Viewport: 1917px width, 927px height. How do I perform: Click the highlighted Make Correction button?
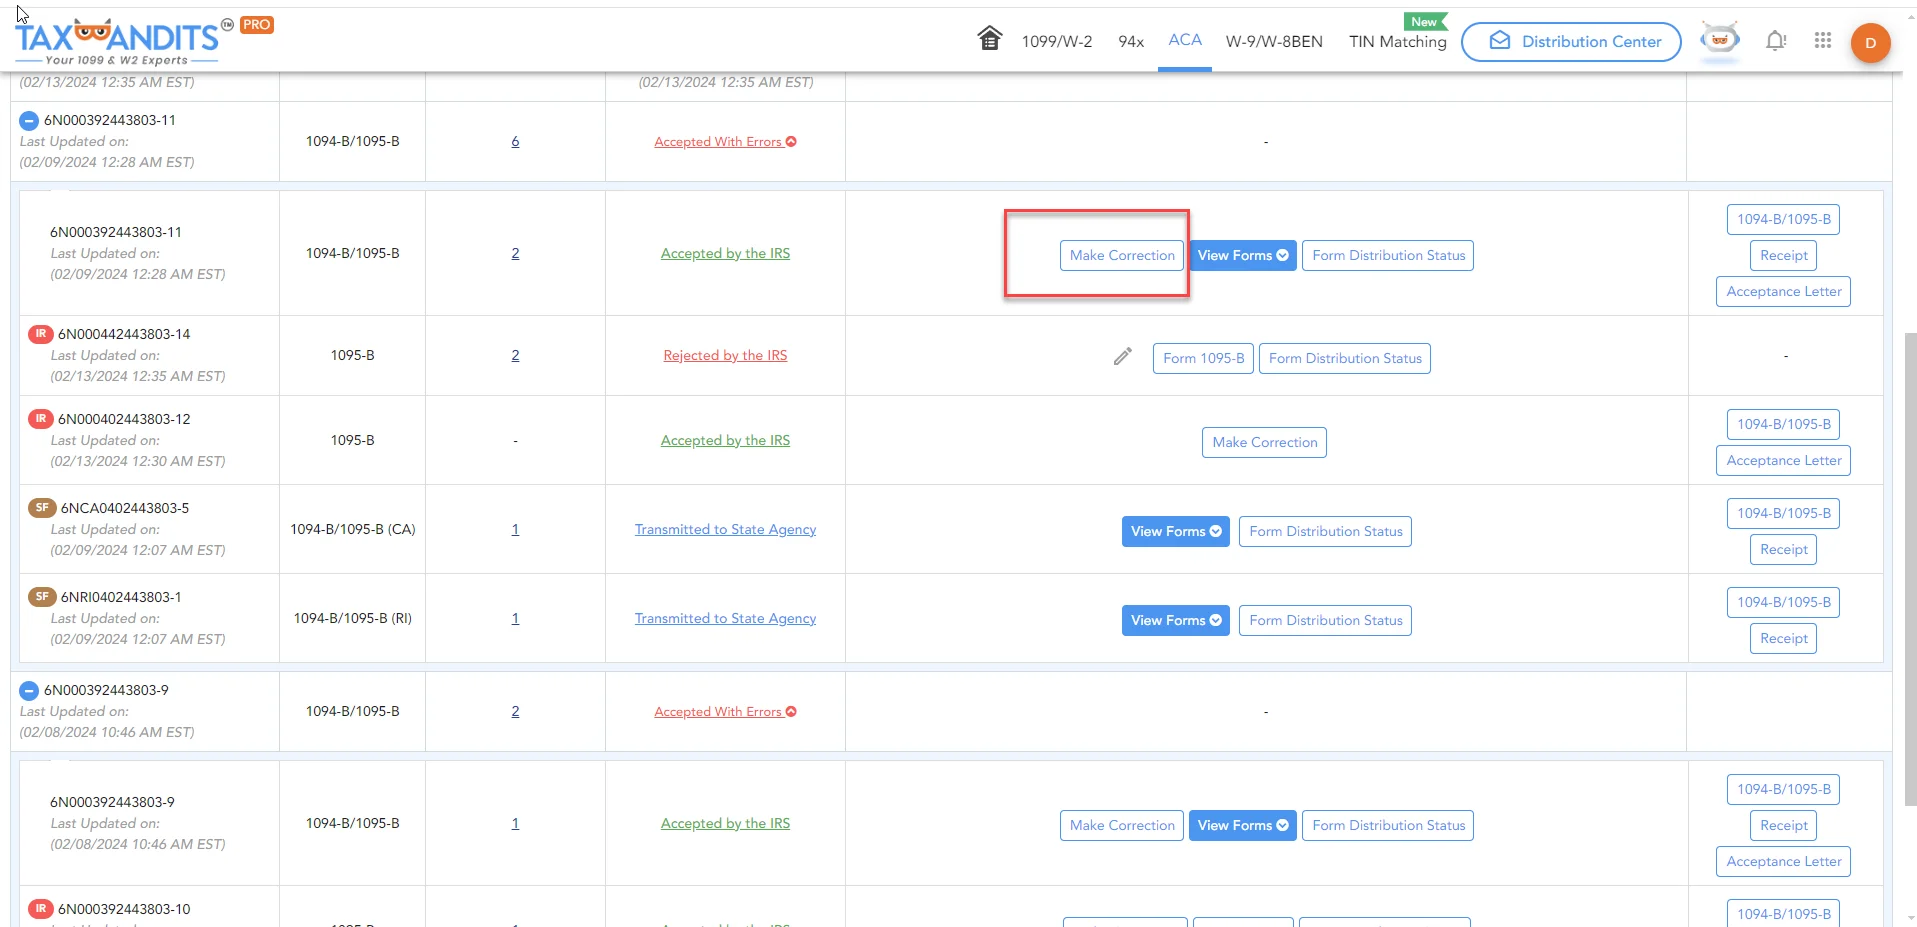pos(1121,256)
